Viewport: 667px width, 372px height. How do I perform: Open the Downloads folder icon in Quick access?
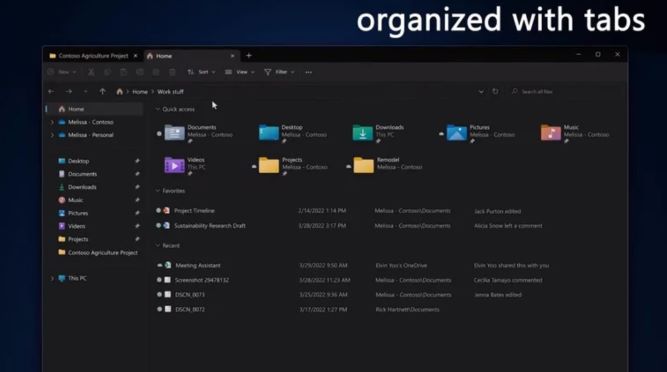pyautogui.click(x=363, y=133)
